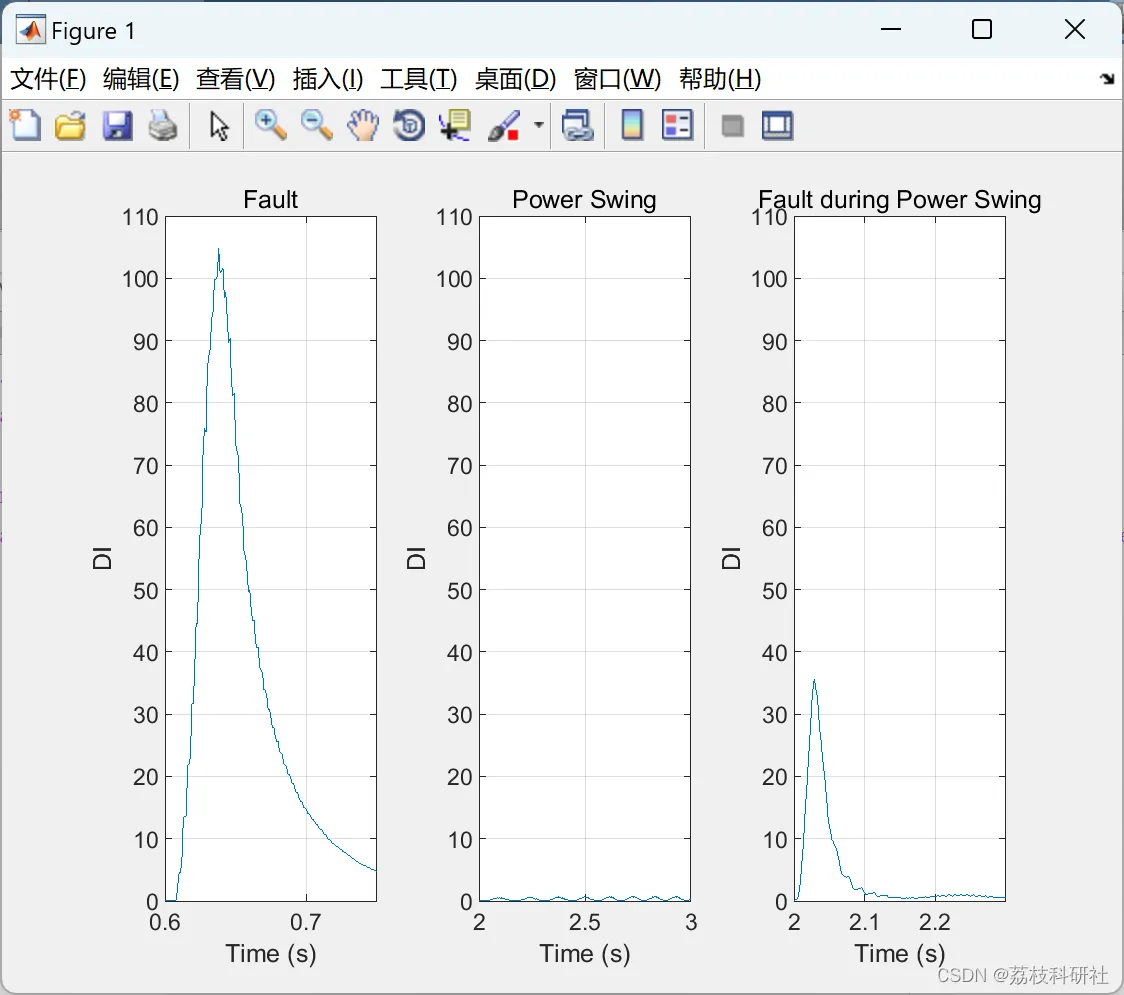Maximize the Figure 1 window
The height and width of the screenshot is (995, 1124).
coord(982,29)
